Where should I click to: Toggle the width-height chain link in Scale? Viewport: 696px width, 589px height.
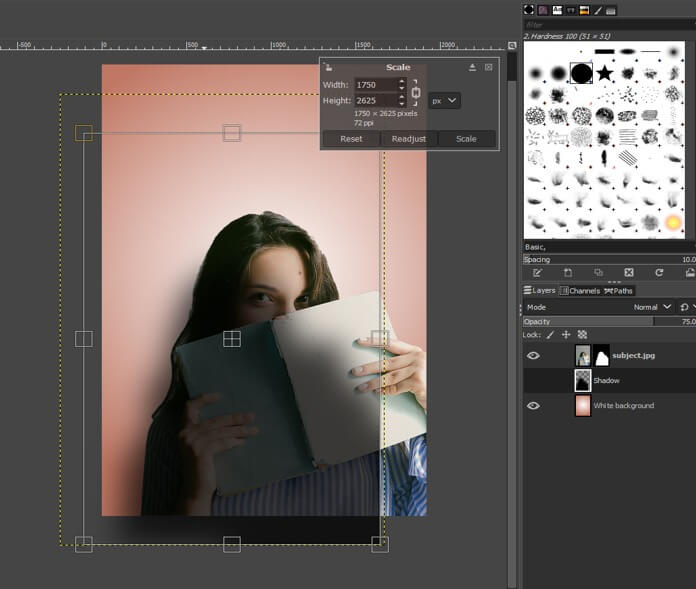[416, 93]
